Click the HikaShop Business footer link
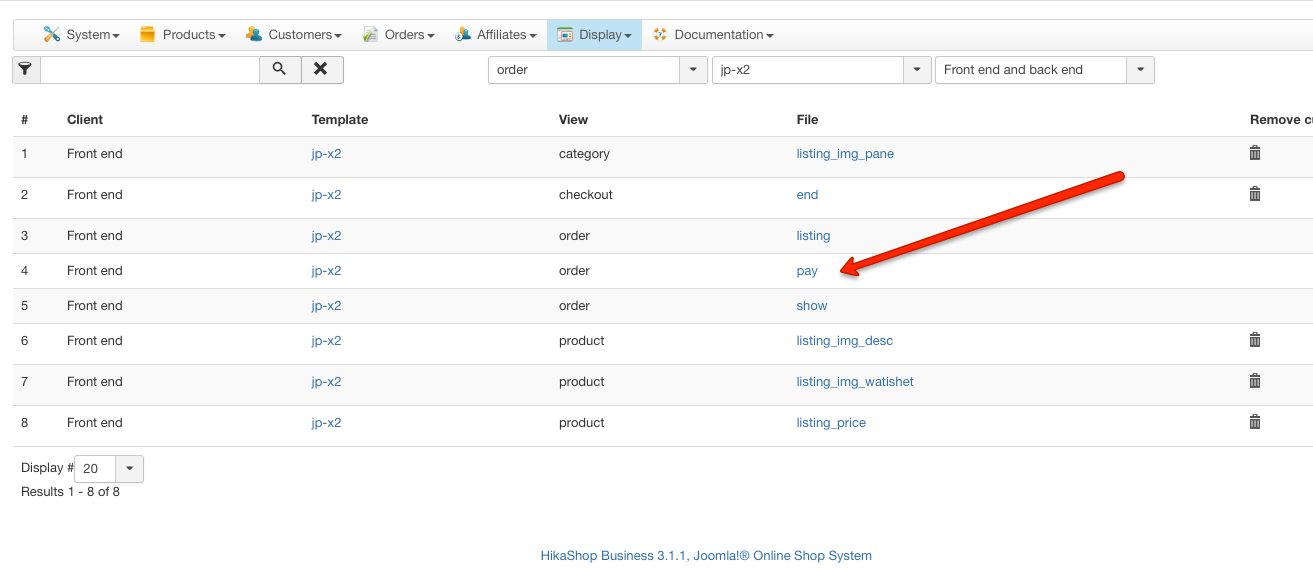1313x584 pixels. point(705,556)
